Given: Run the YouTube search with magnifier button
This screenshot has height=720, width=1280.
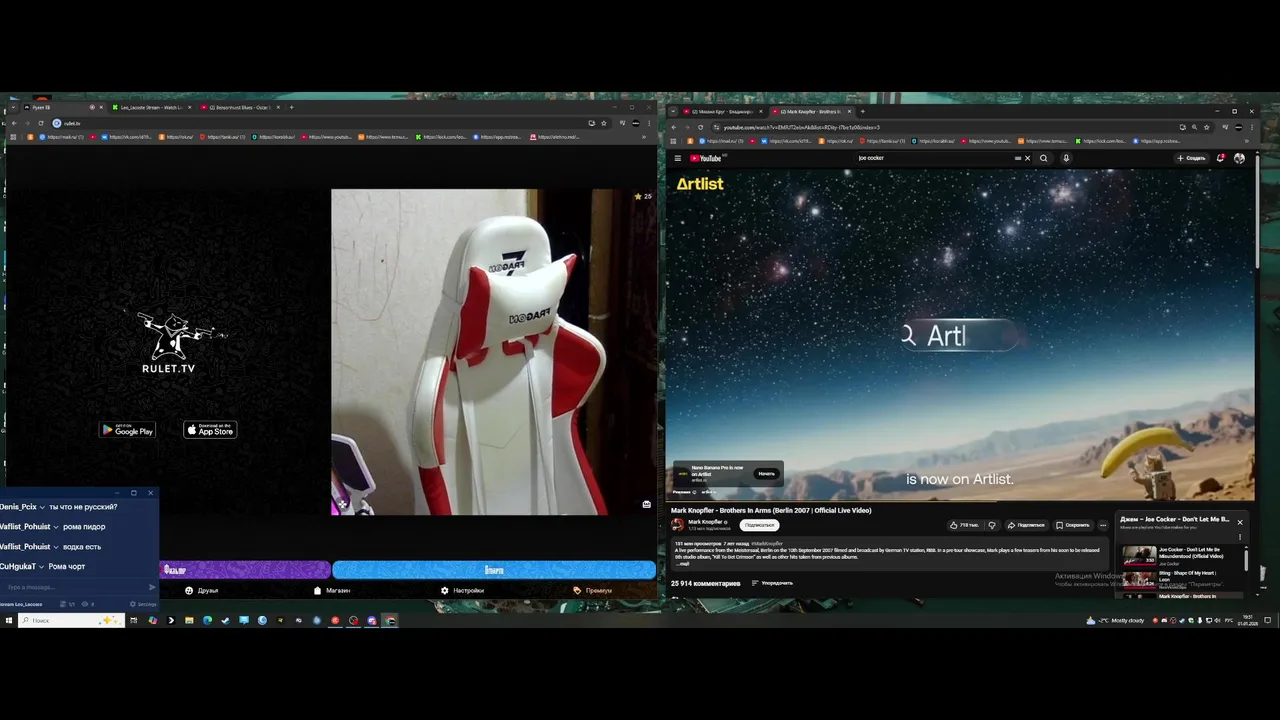Looking at the screenshot, I should pyautogui.click(x=1044, y=158).
